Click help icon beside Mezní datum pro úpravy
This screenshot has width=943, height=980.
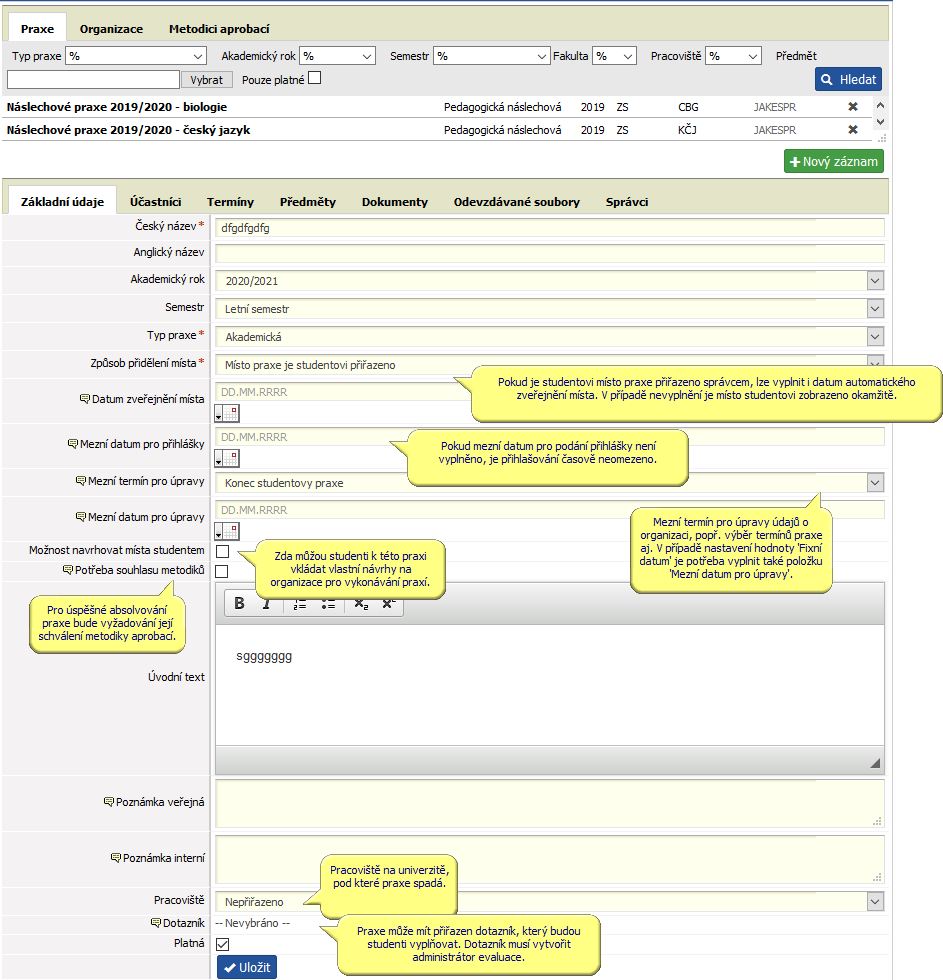point(81,517)
